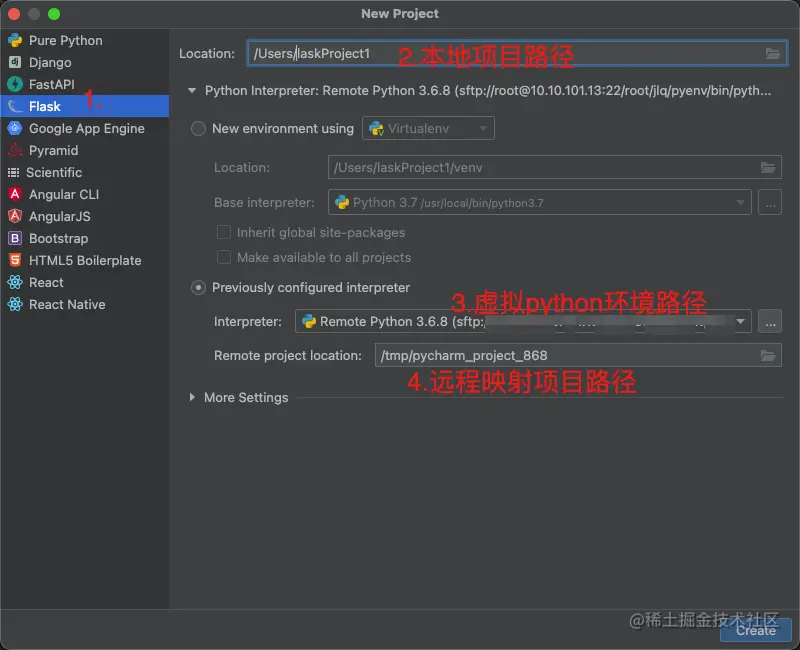The width and height of the screenshot is (800, 650).
Task: Choose Django project type
Action: point(50,62)
